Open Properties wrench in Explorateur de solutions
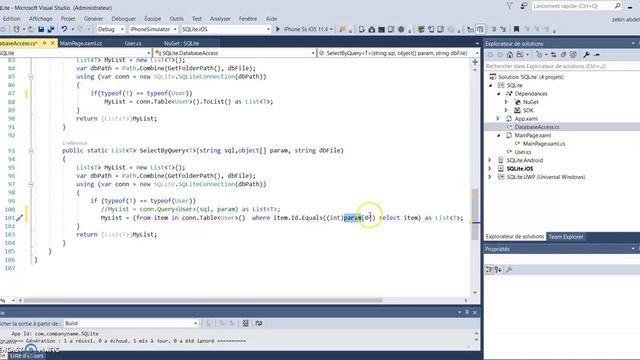 tap(587, 55)
